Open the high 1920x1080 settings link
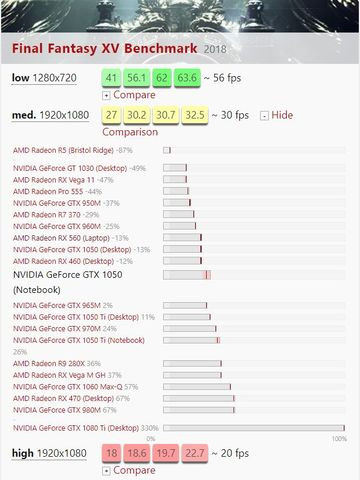360x480 pixels. click(49, 453)
